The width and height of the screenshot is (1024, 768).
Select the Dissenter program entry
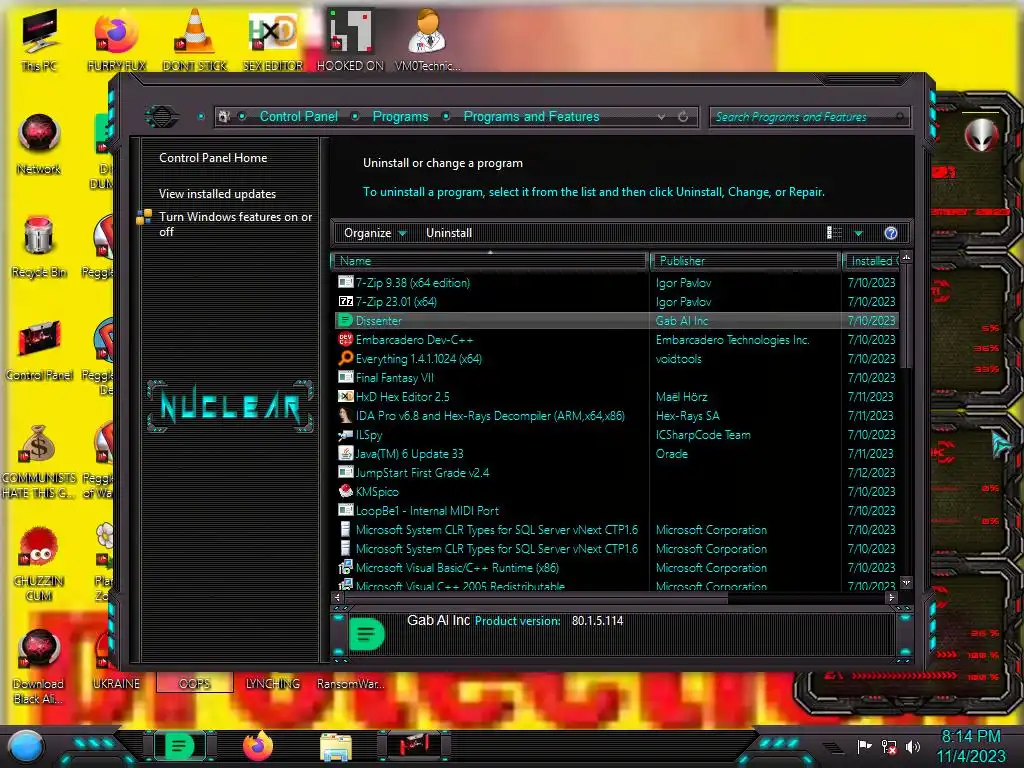[616, 321]
